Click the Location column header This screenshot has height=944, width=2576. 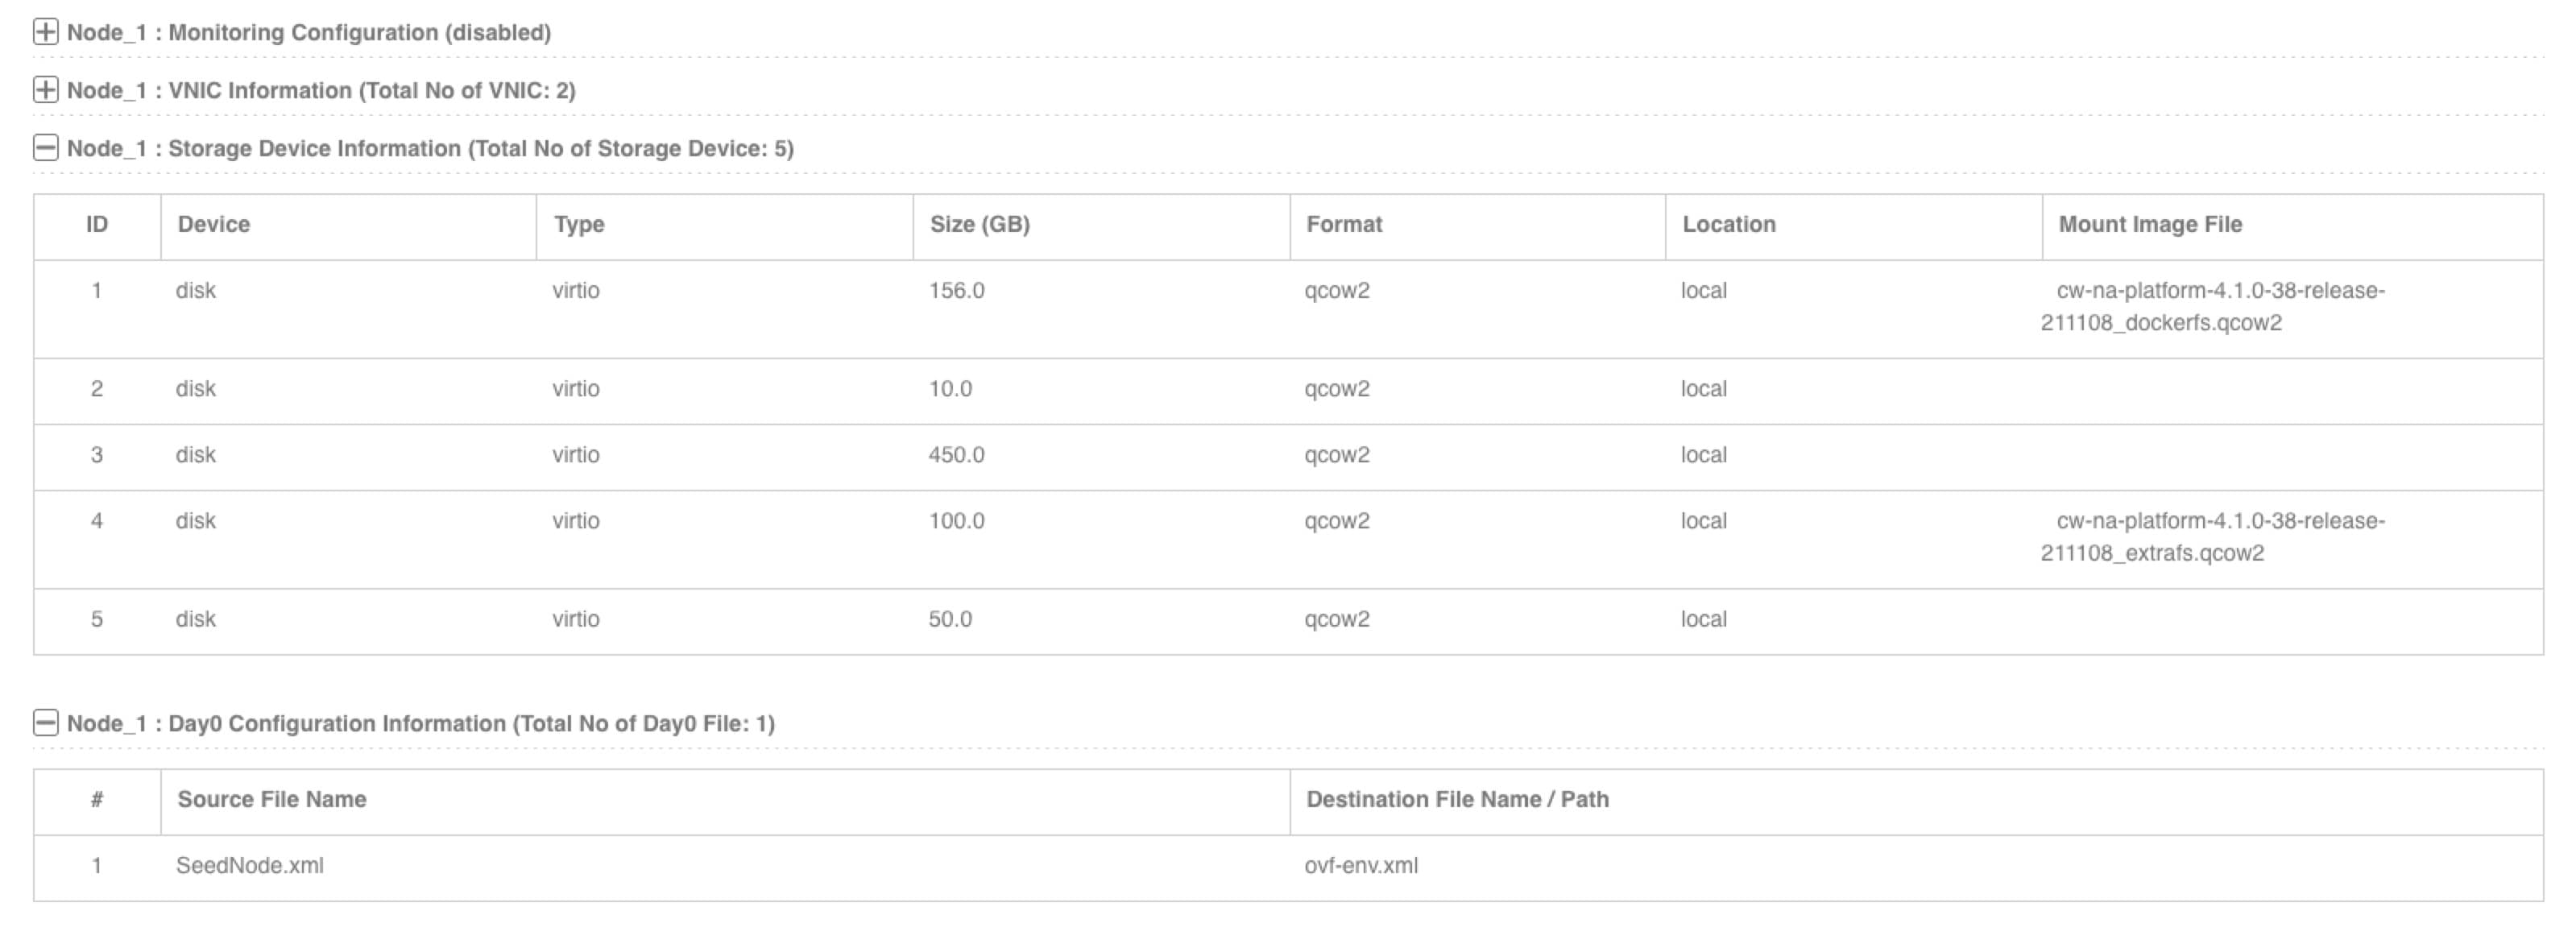1728,224
